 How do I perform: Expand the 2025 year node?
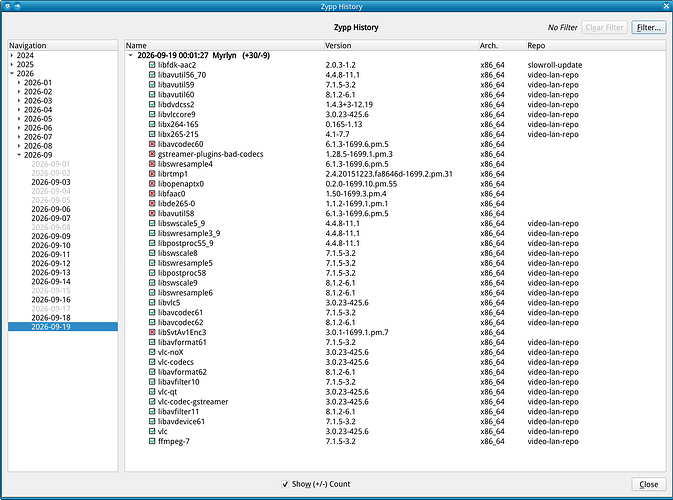click(x=12, y=64)
